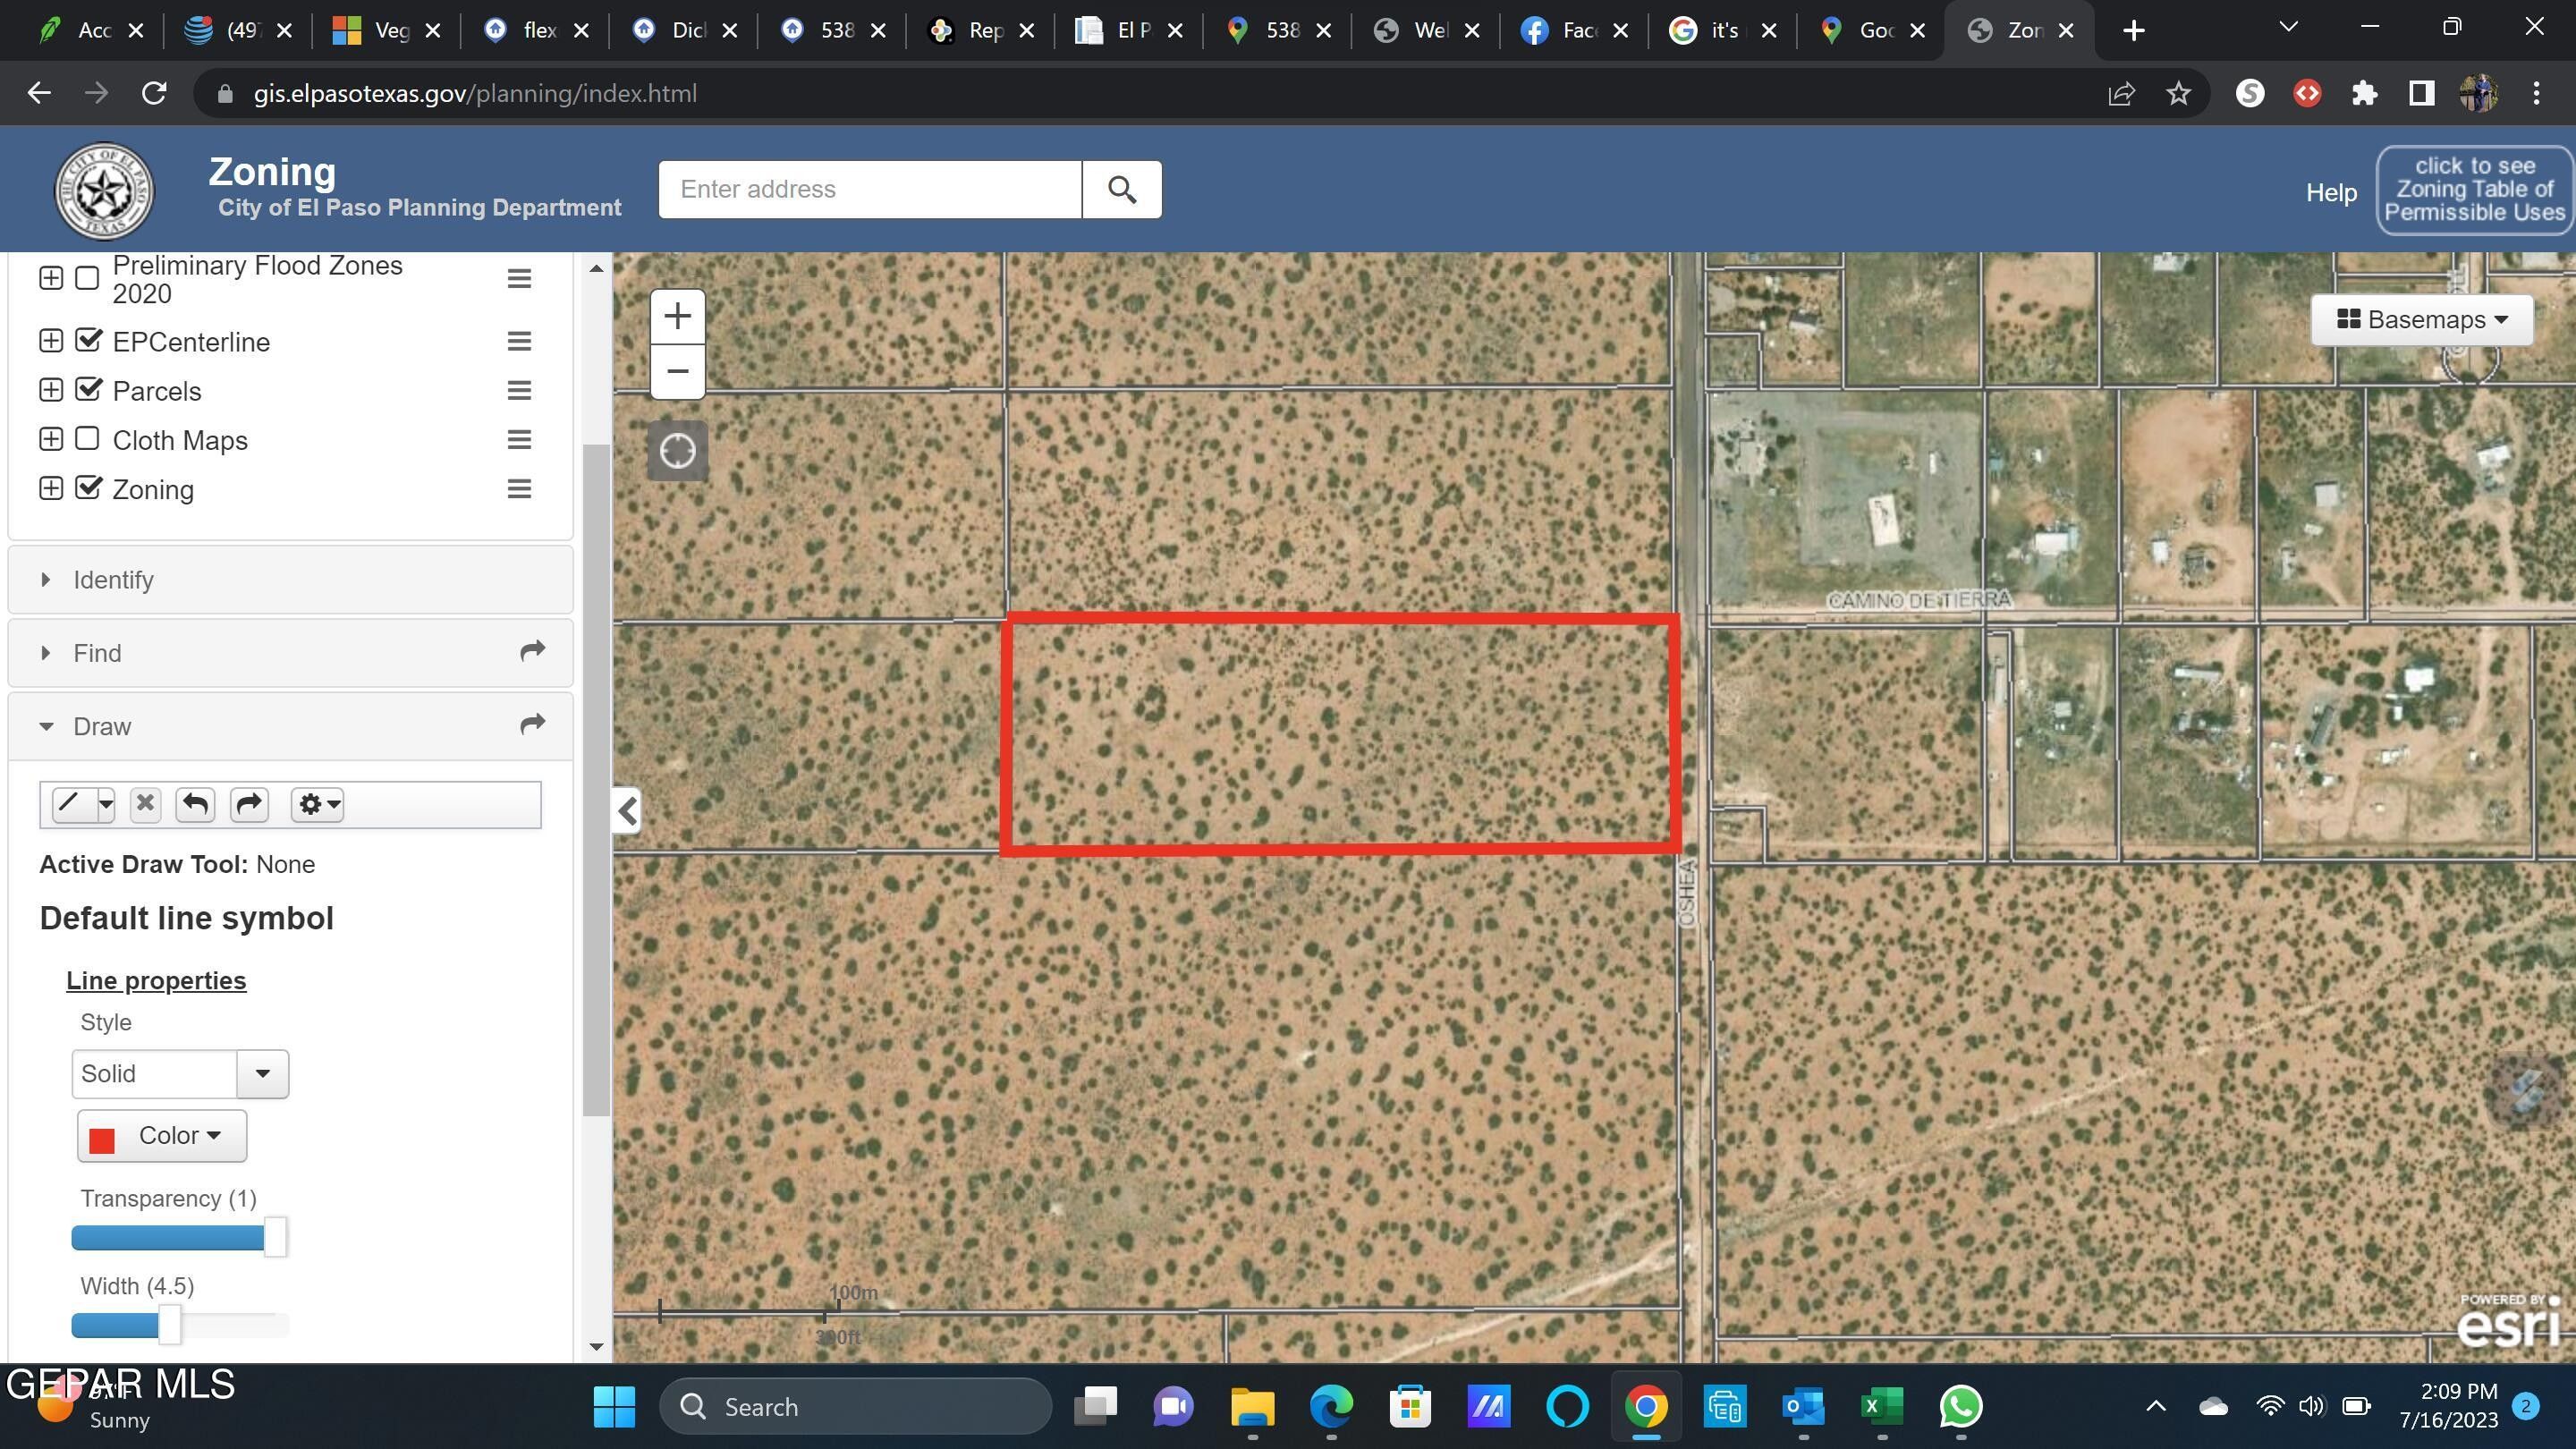Open the red line Color picker
Viewport: 2576px width, 1449px height.
click(x=162, y=1136)
